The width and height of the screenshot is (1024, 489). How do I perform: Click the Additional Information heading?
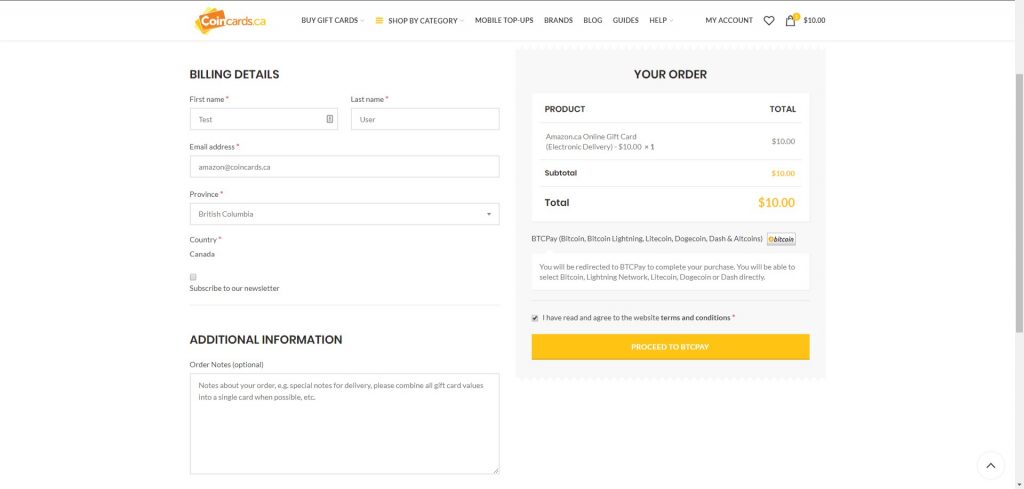tap(266, 339)
